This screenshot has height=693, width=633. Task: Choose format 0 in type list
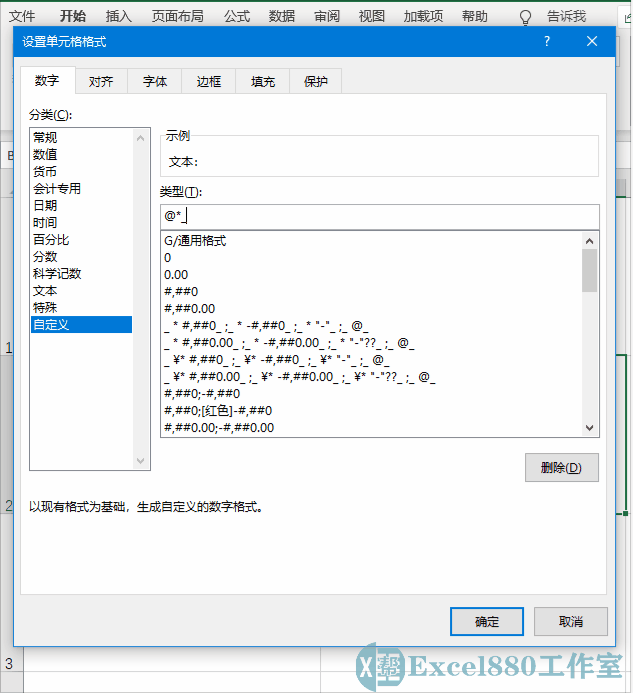(x=371, y=258)
